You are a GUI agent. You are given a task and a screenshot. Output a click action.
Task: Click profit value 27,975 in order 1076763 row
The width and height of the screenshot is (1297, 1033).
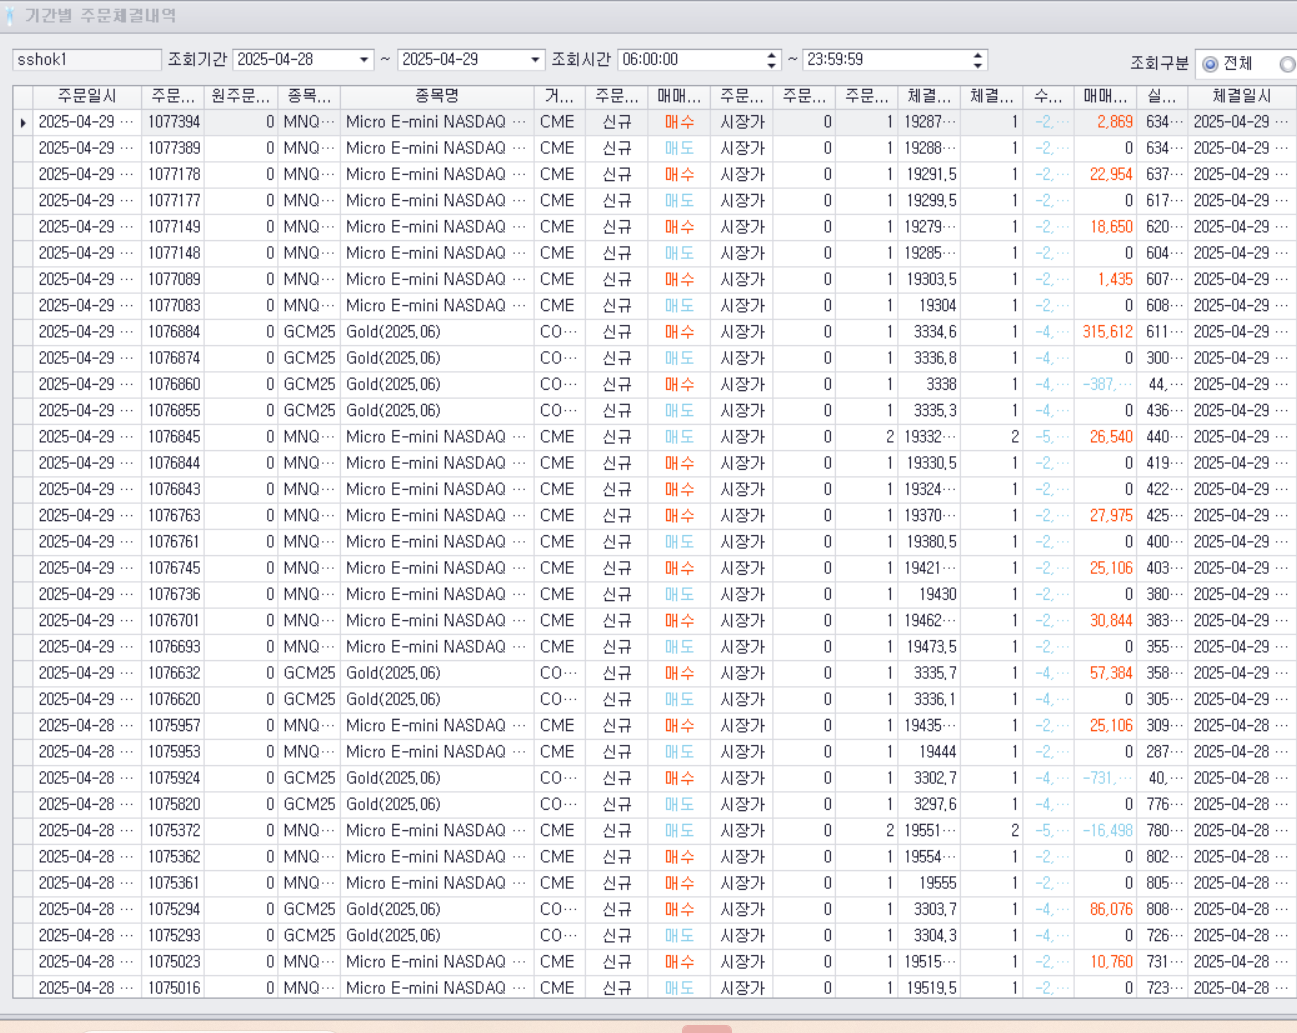coord(1111,516)
